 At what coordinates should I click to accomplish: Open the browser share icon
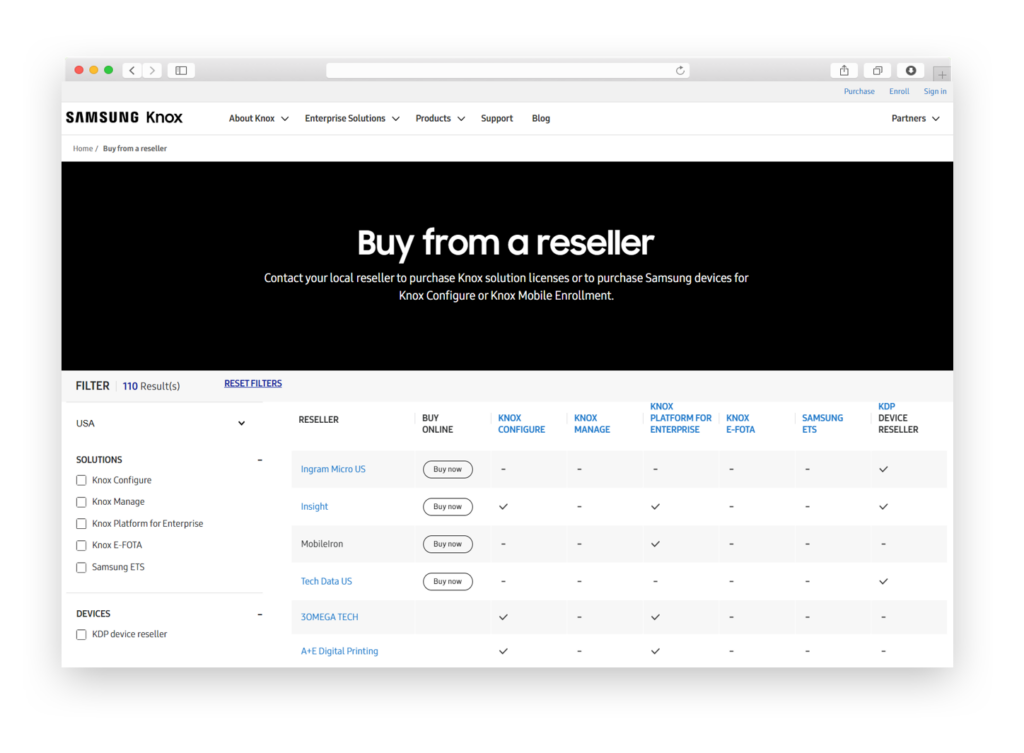(x=844, y=71)
